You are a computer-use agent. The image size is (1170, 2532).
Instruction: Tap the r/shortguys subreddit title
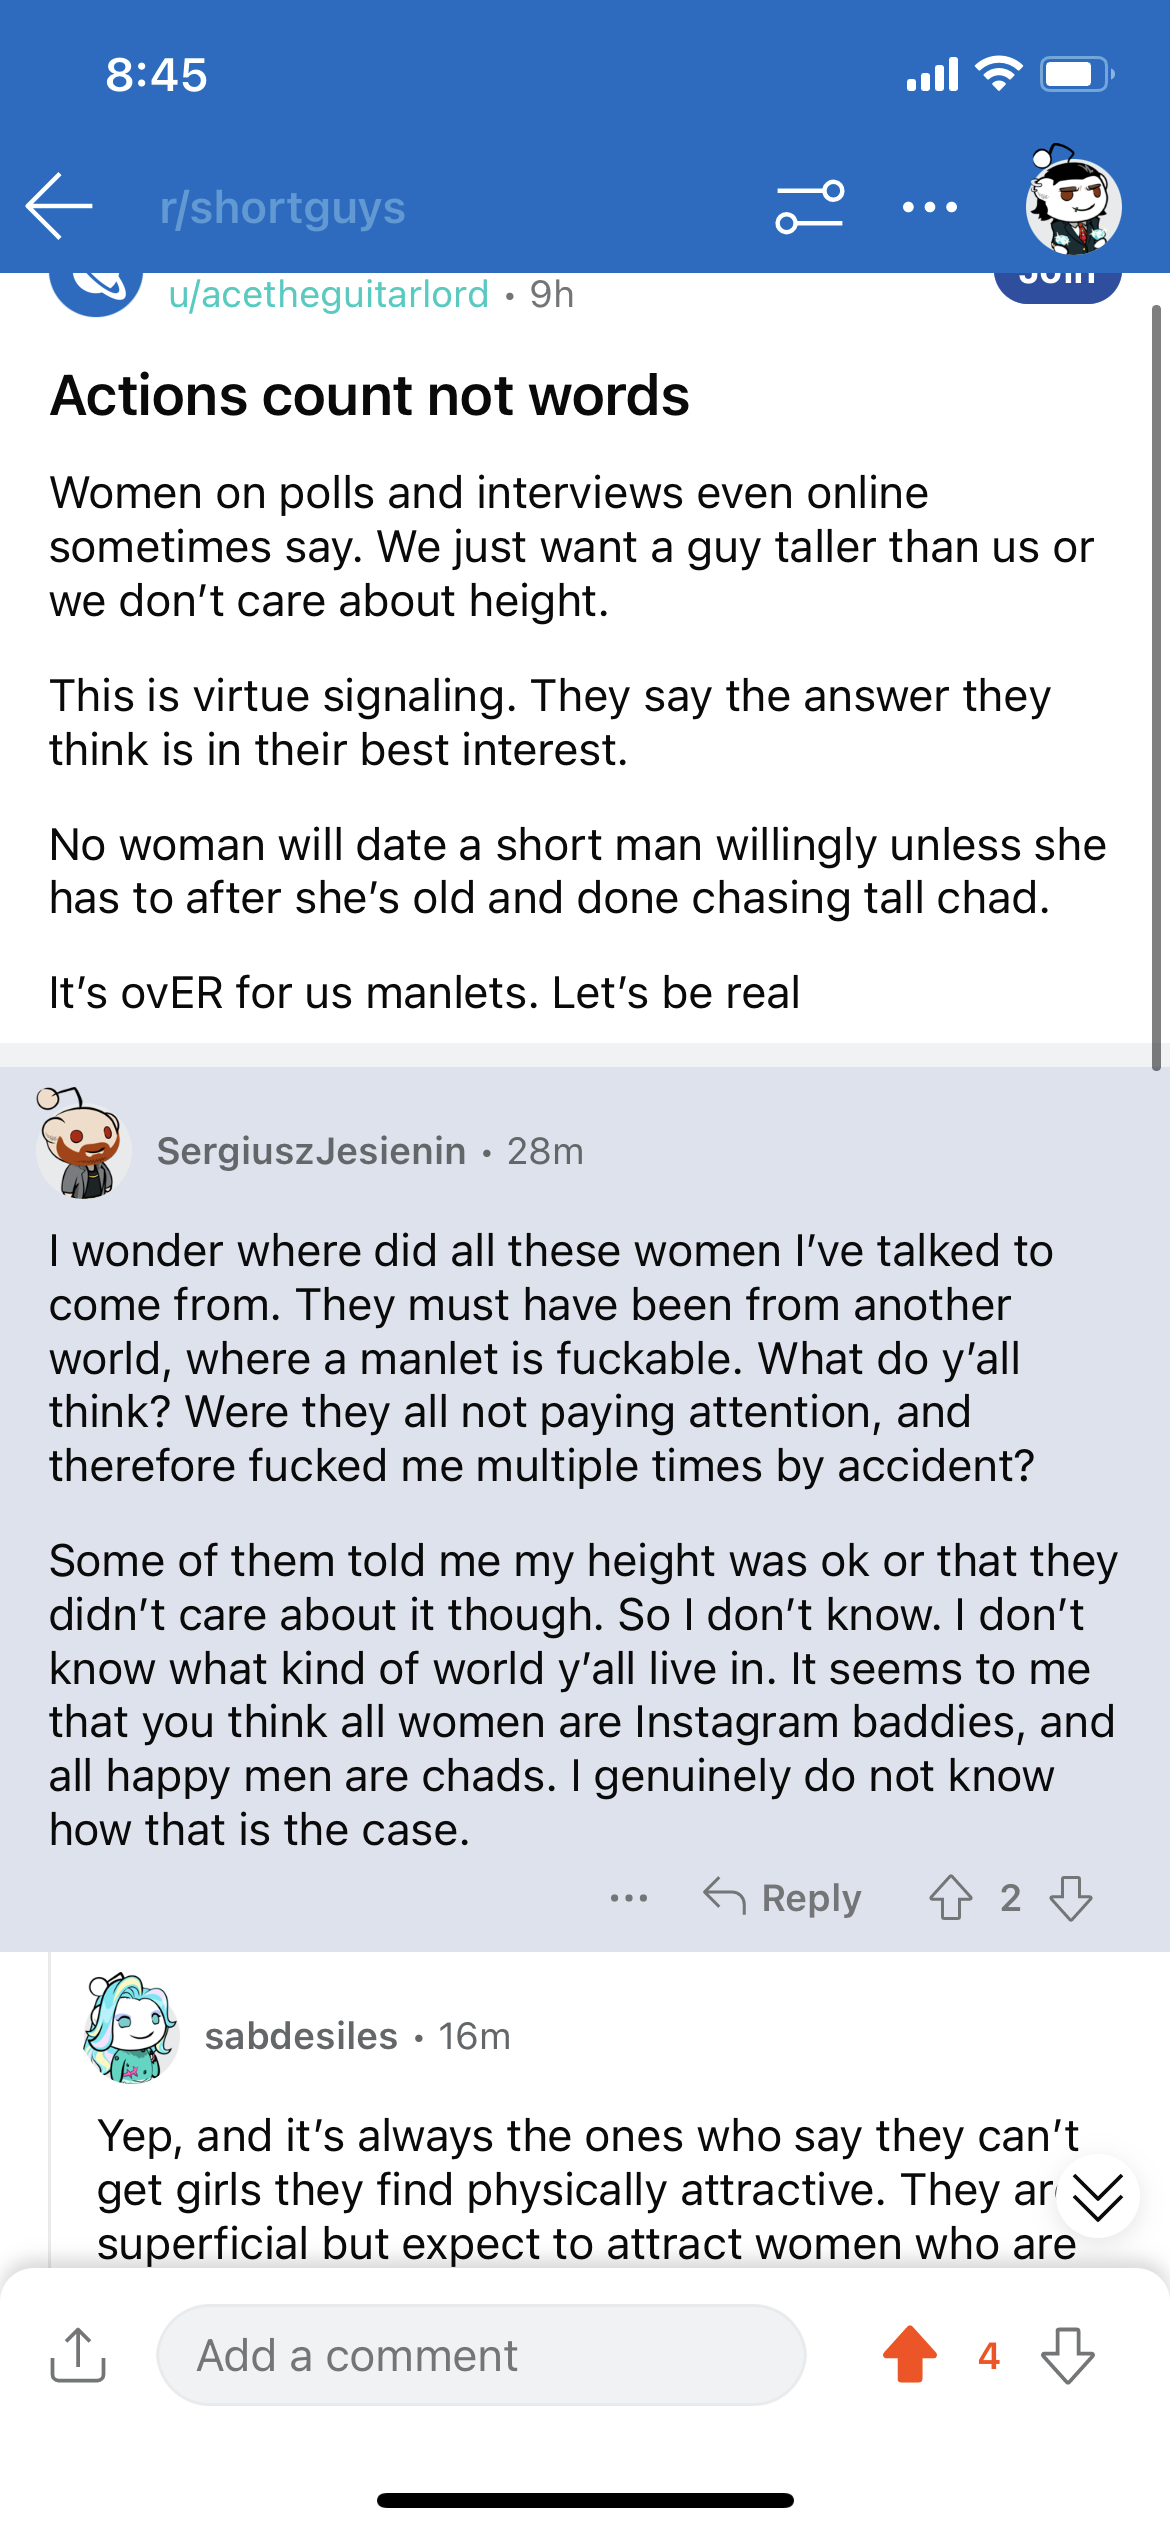tap(283, 208)
